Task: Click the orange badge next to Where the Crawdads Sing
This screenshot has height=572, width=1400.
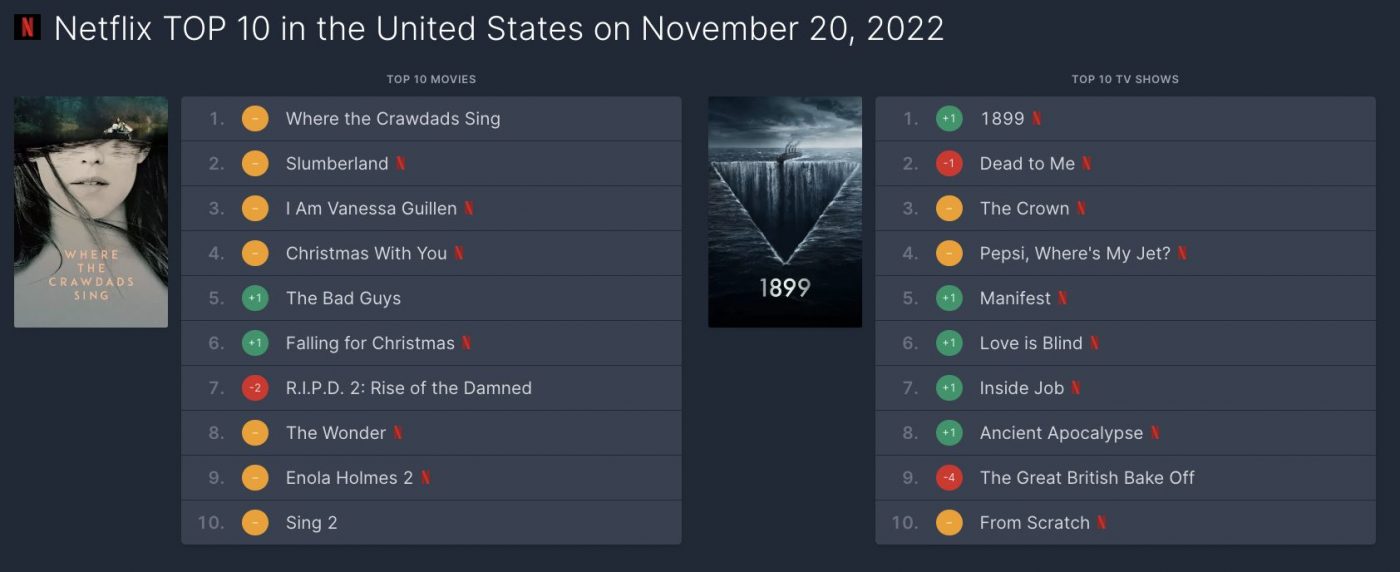Action: tap(255, 119)
